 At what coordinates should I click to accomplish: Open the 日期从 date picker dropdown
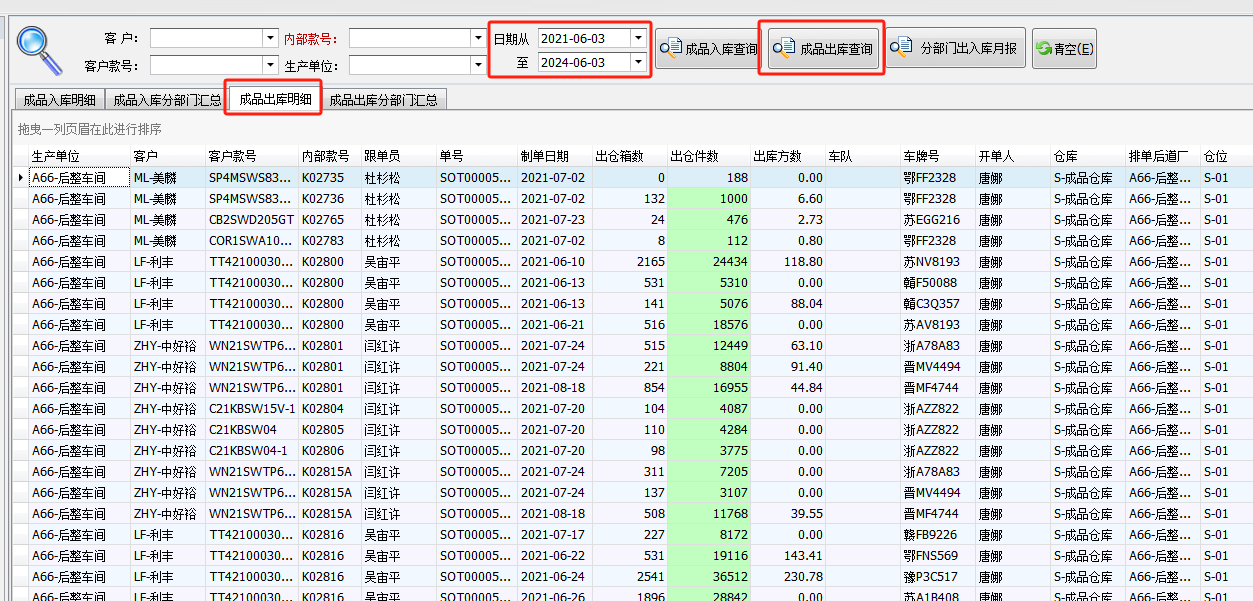coord(638,38)
